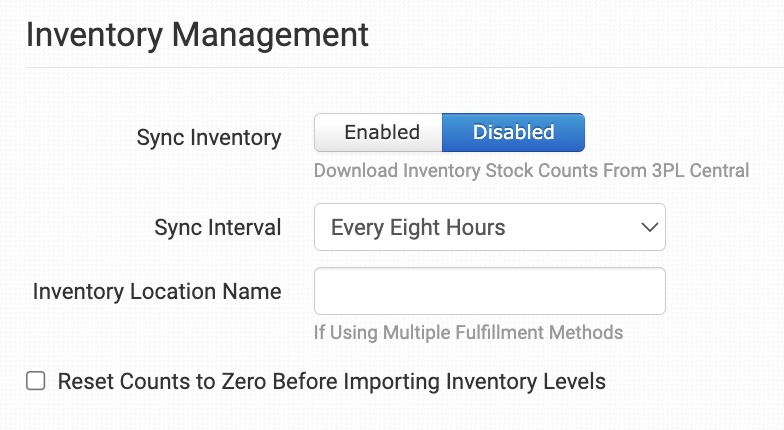Click the Inventory Location Name label
The image size is (784, 430).
tap(157, 291)
